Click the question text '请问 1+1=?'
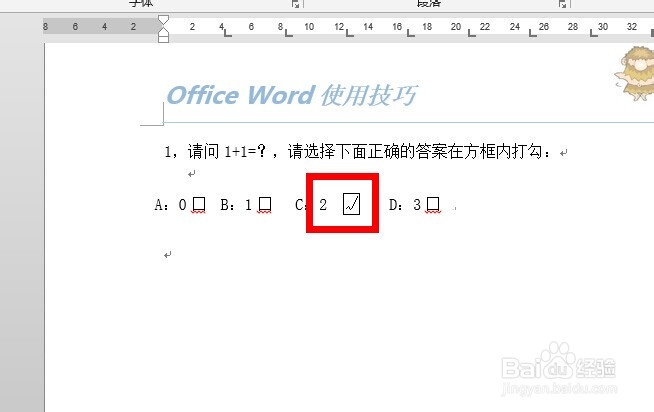Viewport: 654px width, 412px height. click(x=226, y=151)
